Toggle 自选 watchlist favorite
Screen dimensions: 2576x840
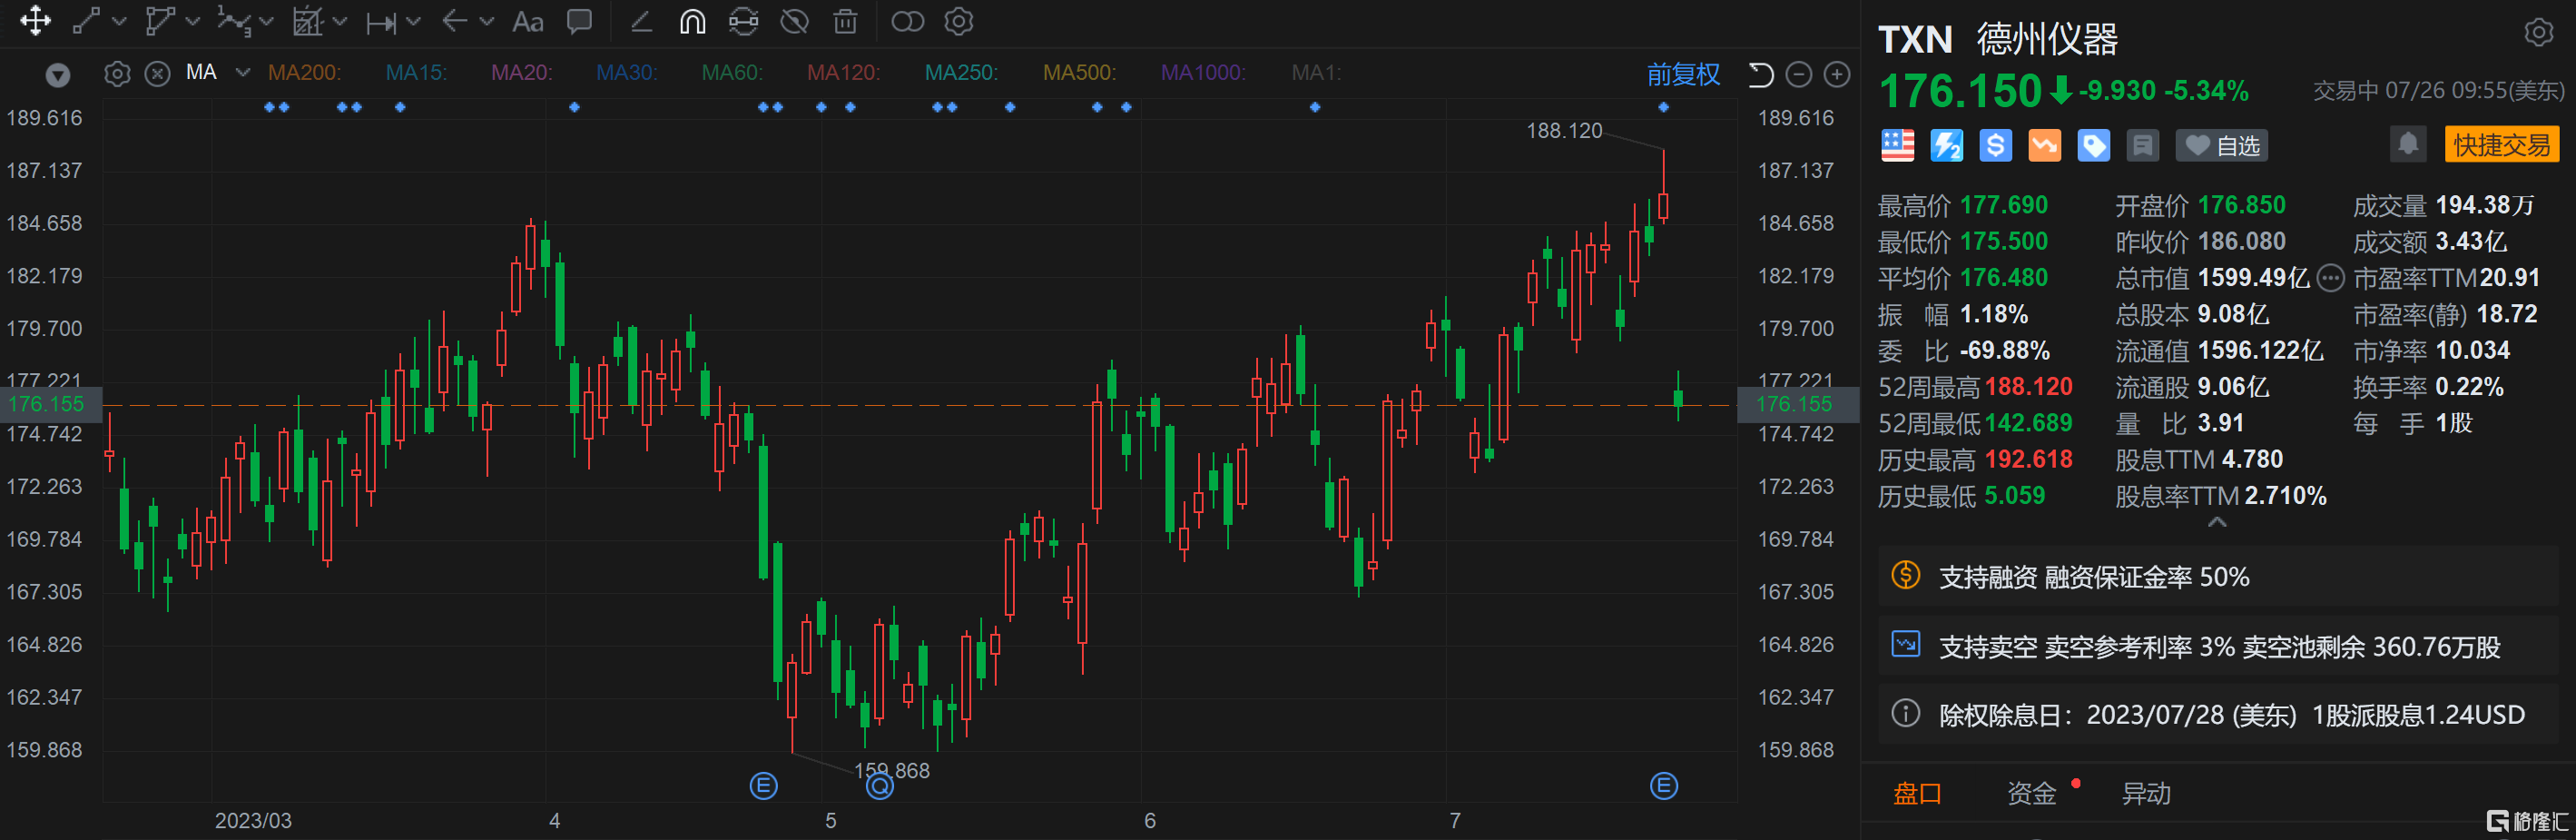tap(2222, 146)
